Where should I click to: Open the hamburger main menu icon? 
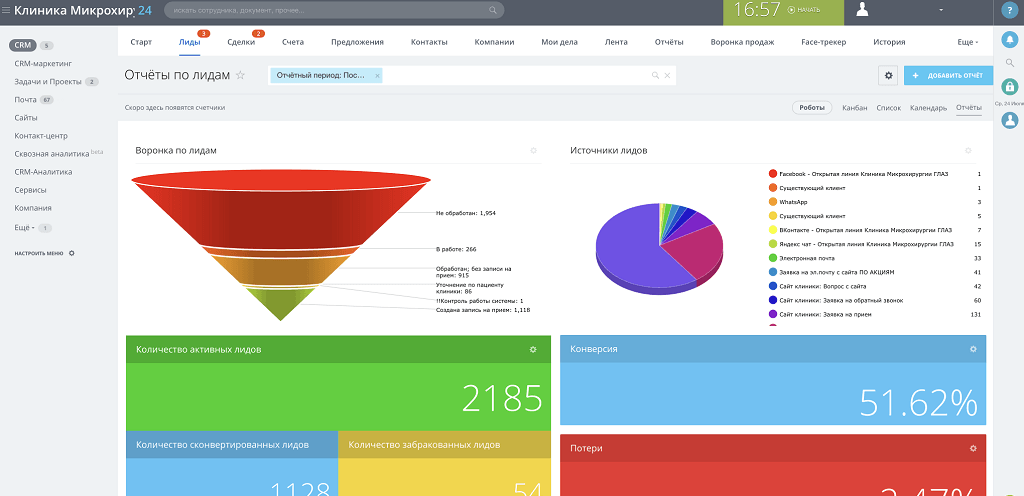(7, 10)
